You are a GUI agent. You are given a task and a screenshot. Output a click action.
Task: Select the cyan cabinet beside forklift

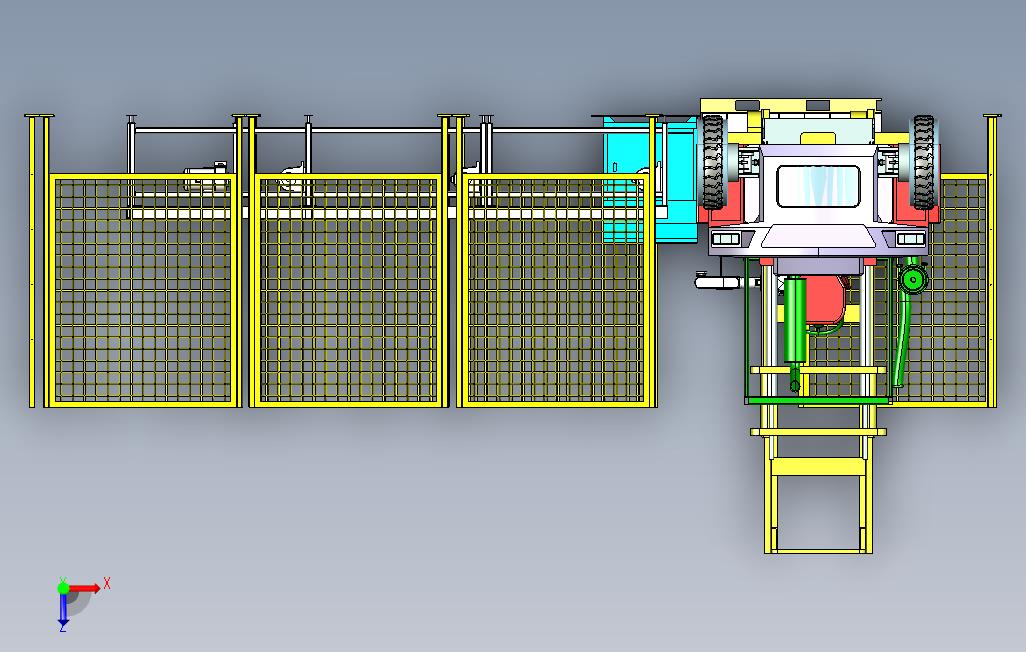click(650, 179)
